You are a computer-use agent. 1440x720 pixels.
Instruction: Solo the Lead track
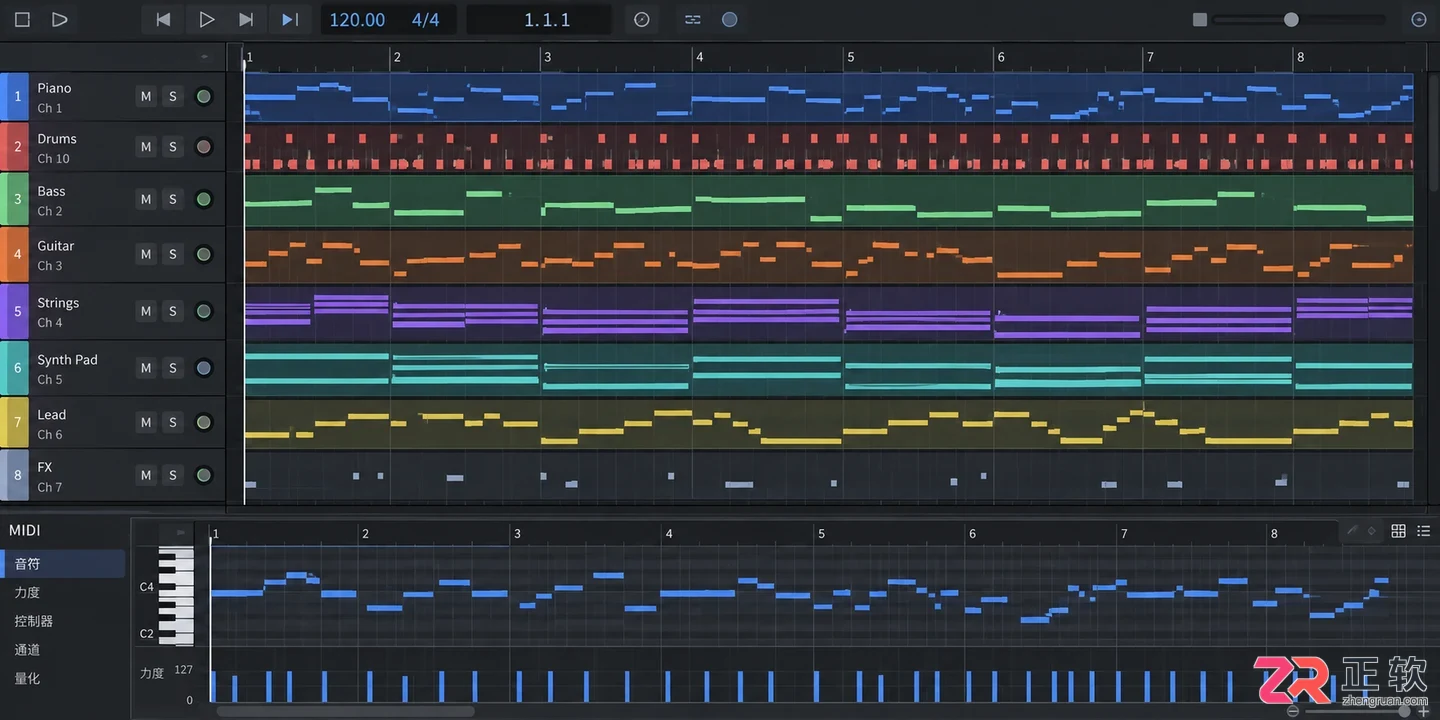click(173, 422)
